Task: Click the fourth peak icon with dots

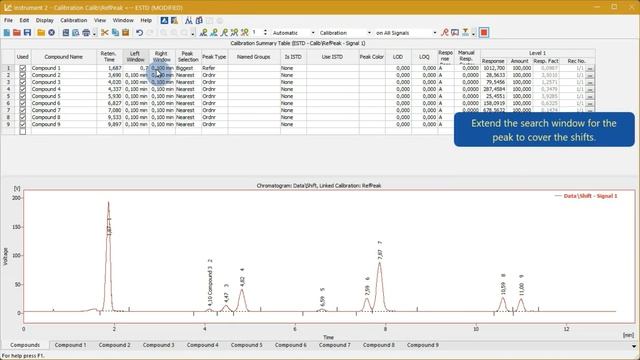Action: [234, 33]
